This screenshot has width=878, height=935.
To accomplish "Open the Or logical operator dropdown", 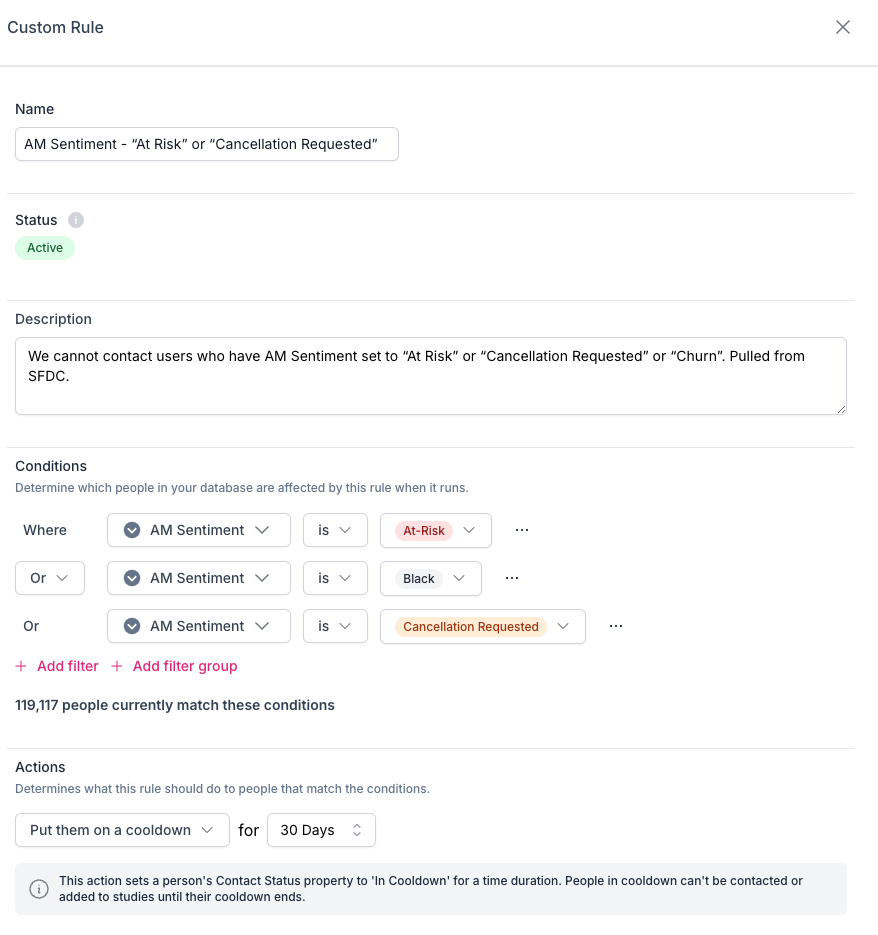I will tap(49, 578).
